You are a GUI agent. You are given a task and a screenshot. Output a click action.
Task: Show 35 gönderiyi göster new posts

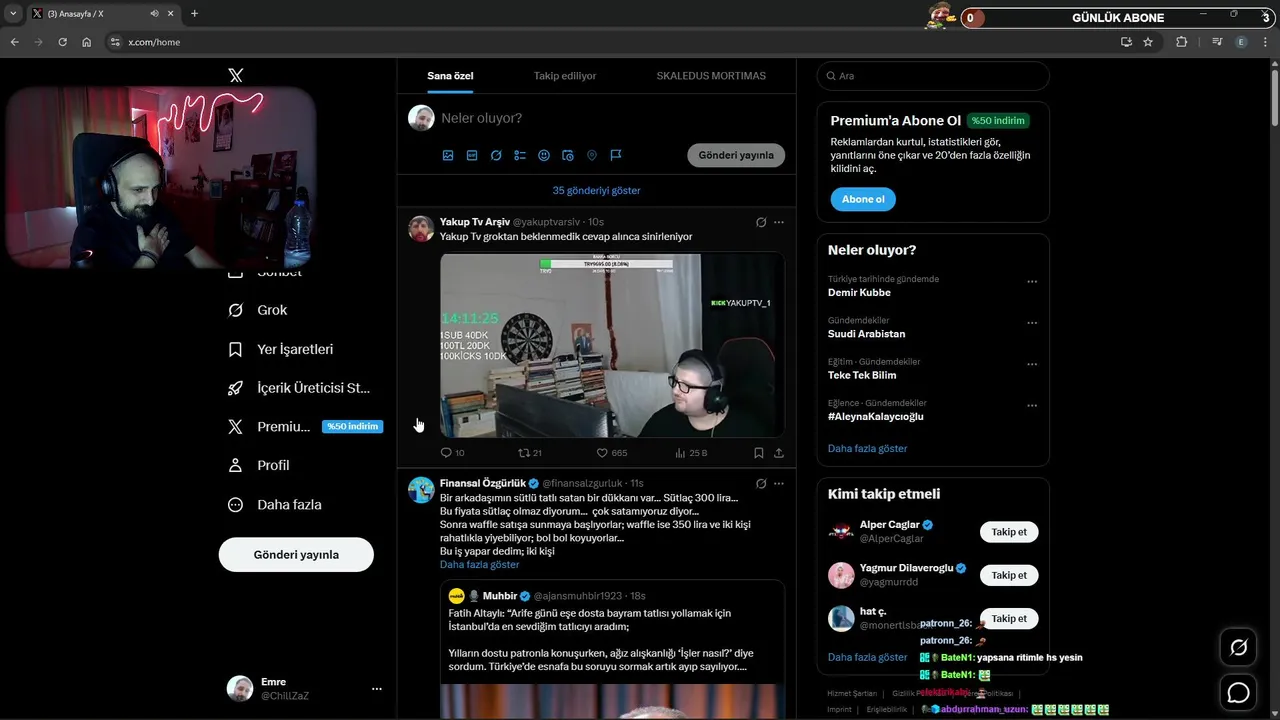tap(596, 190)
